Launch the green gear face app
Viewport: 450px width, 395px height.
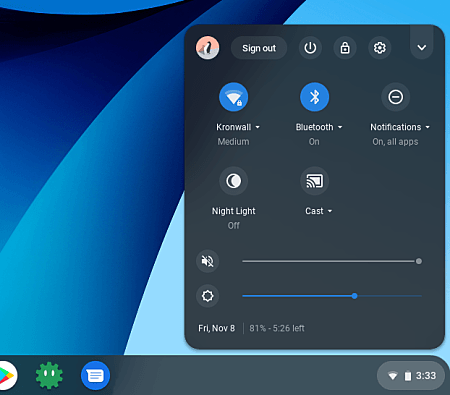coord(49,375)
